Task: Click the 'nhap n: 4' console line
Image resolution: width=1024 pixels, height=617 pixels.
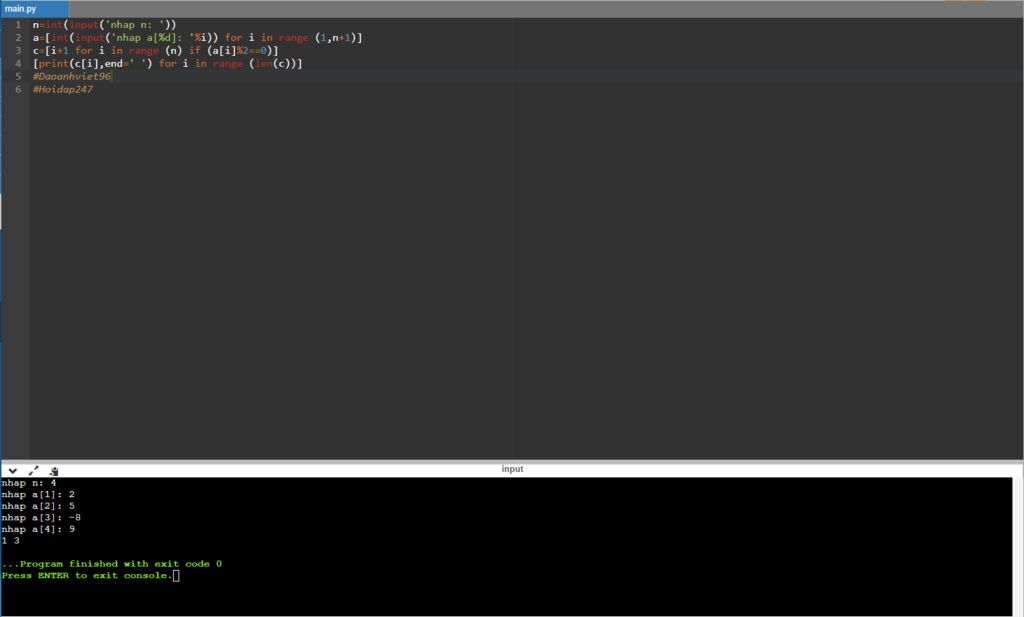Action: 29,483
